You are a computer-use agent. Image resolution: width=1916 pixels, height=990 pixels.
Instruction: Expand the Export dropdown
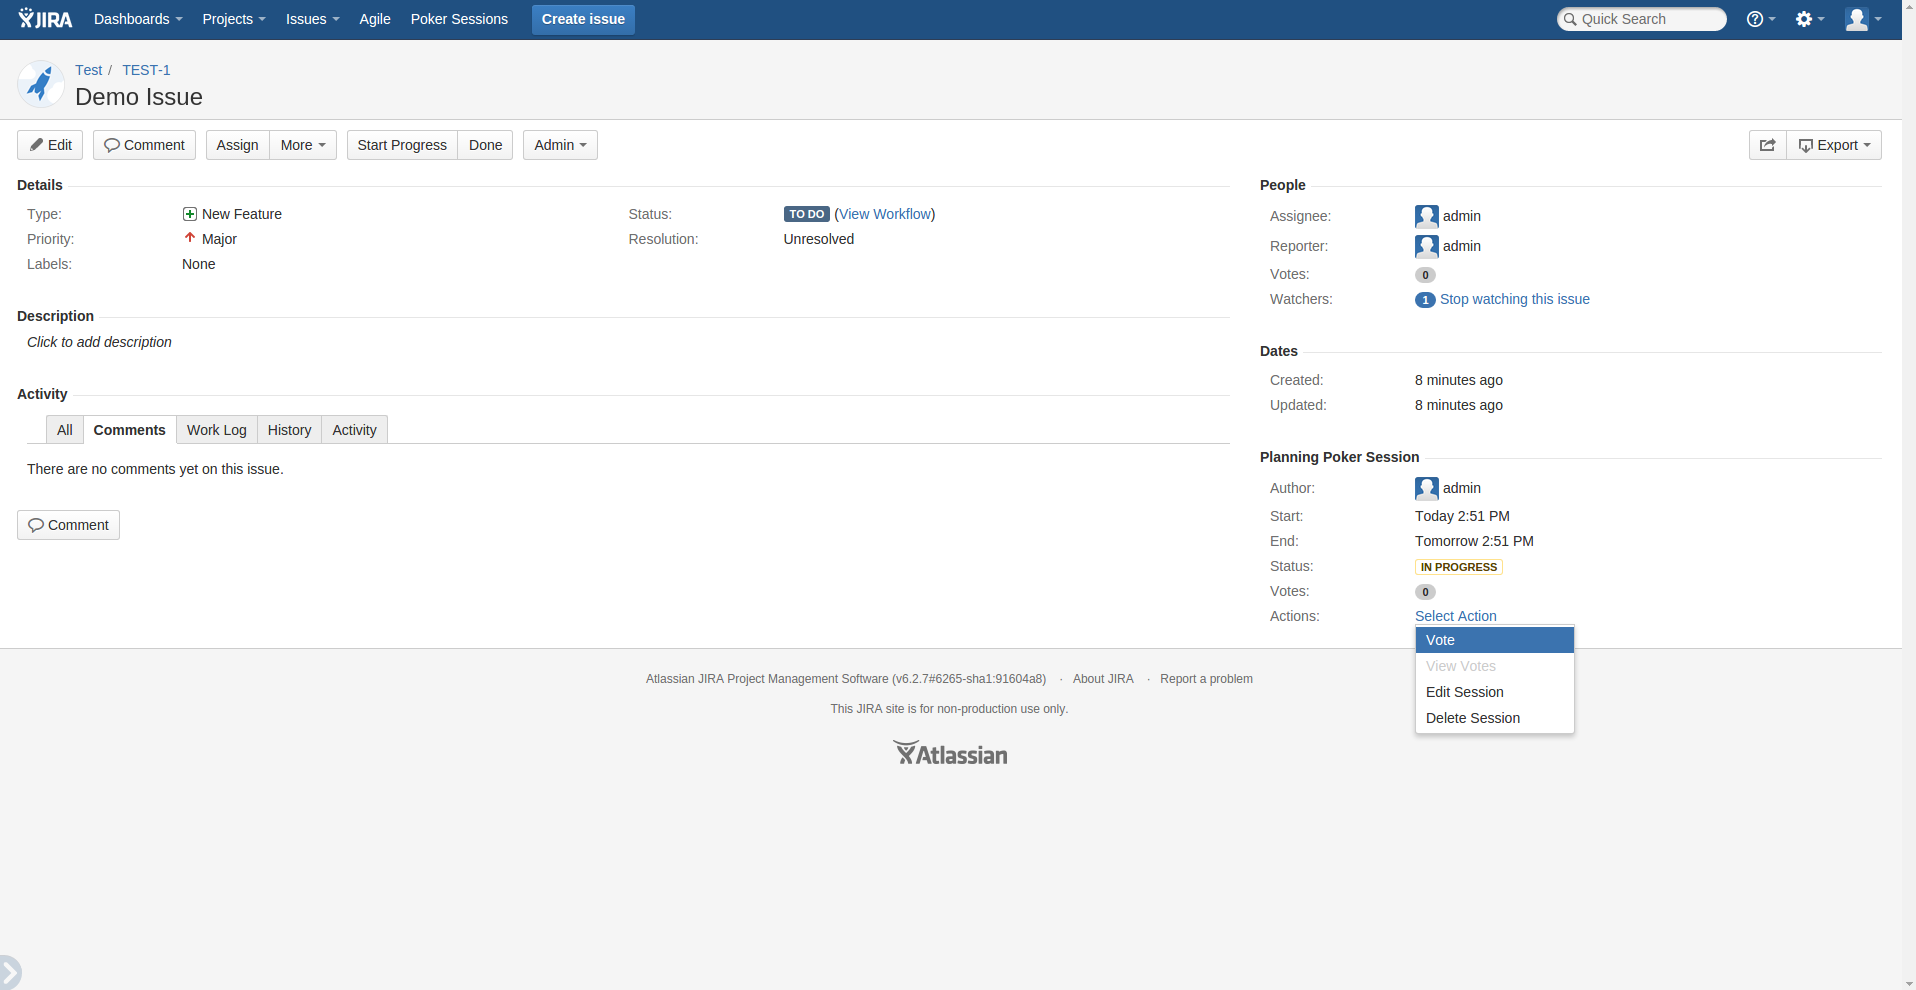pyautogui.click(x=1834, y=145)
